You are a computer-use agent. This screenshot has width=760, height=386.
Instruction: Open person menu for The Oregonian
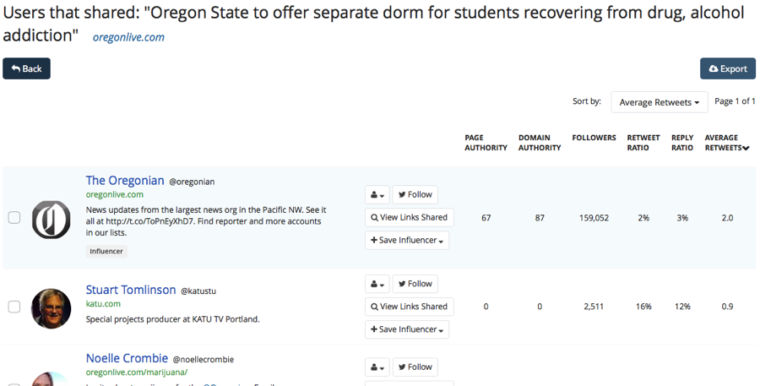point(377,194)
